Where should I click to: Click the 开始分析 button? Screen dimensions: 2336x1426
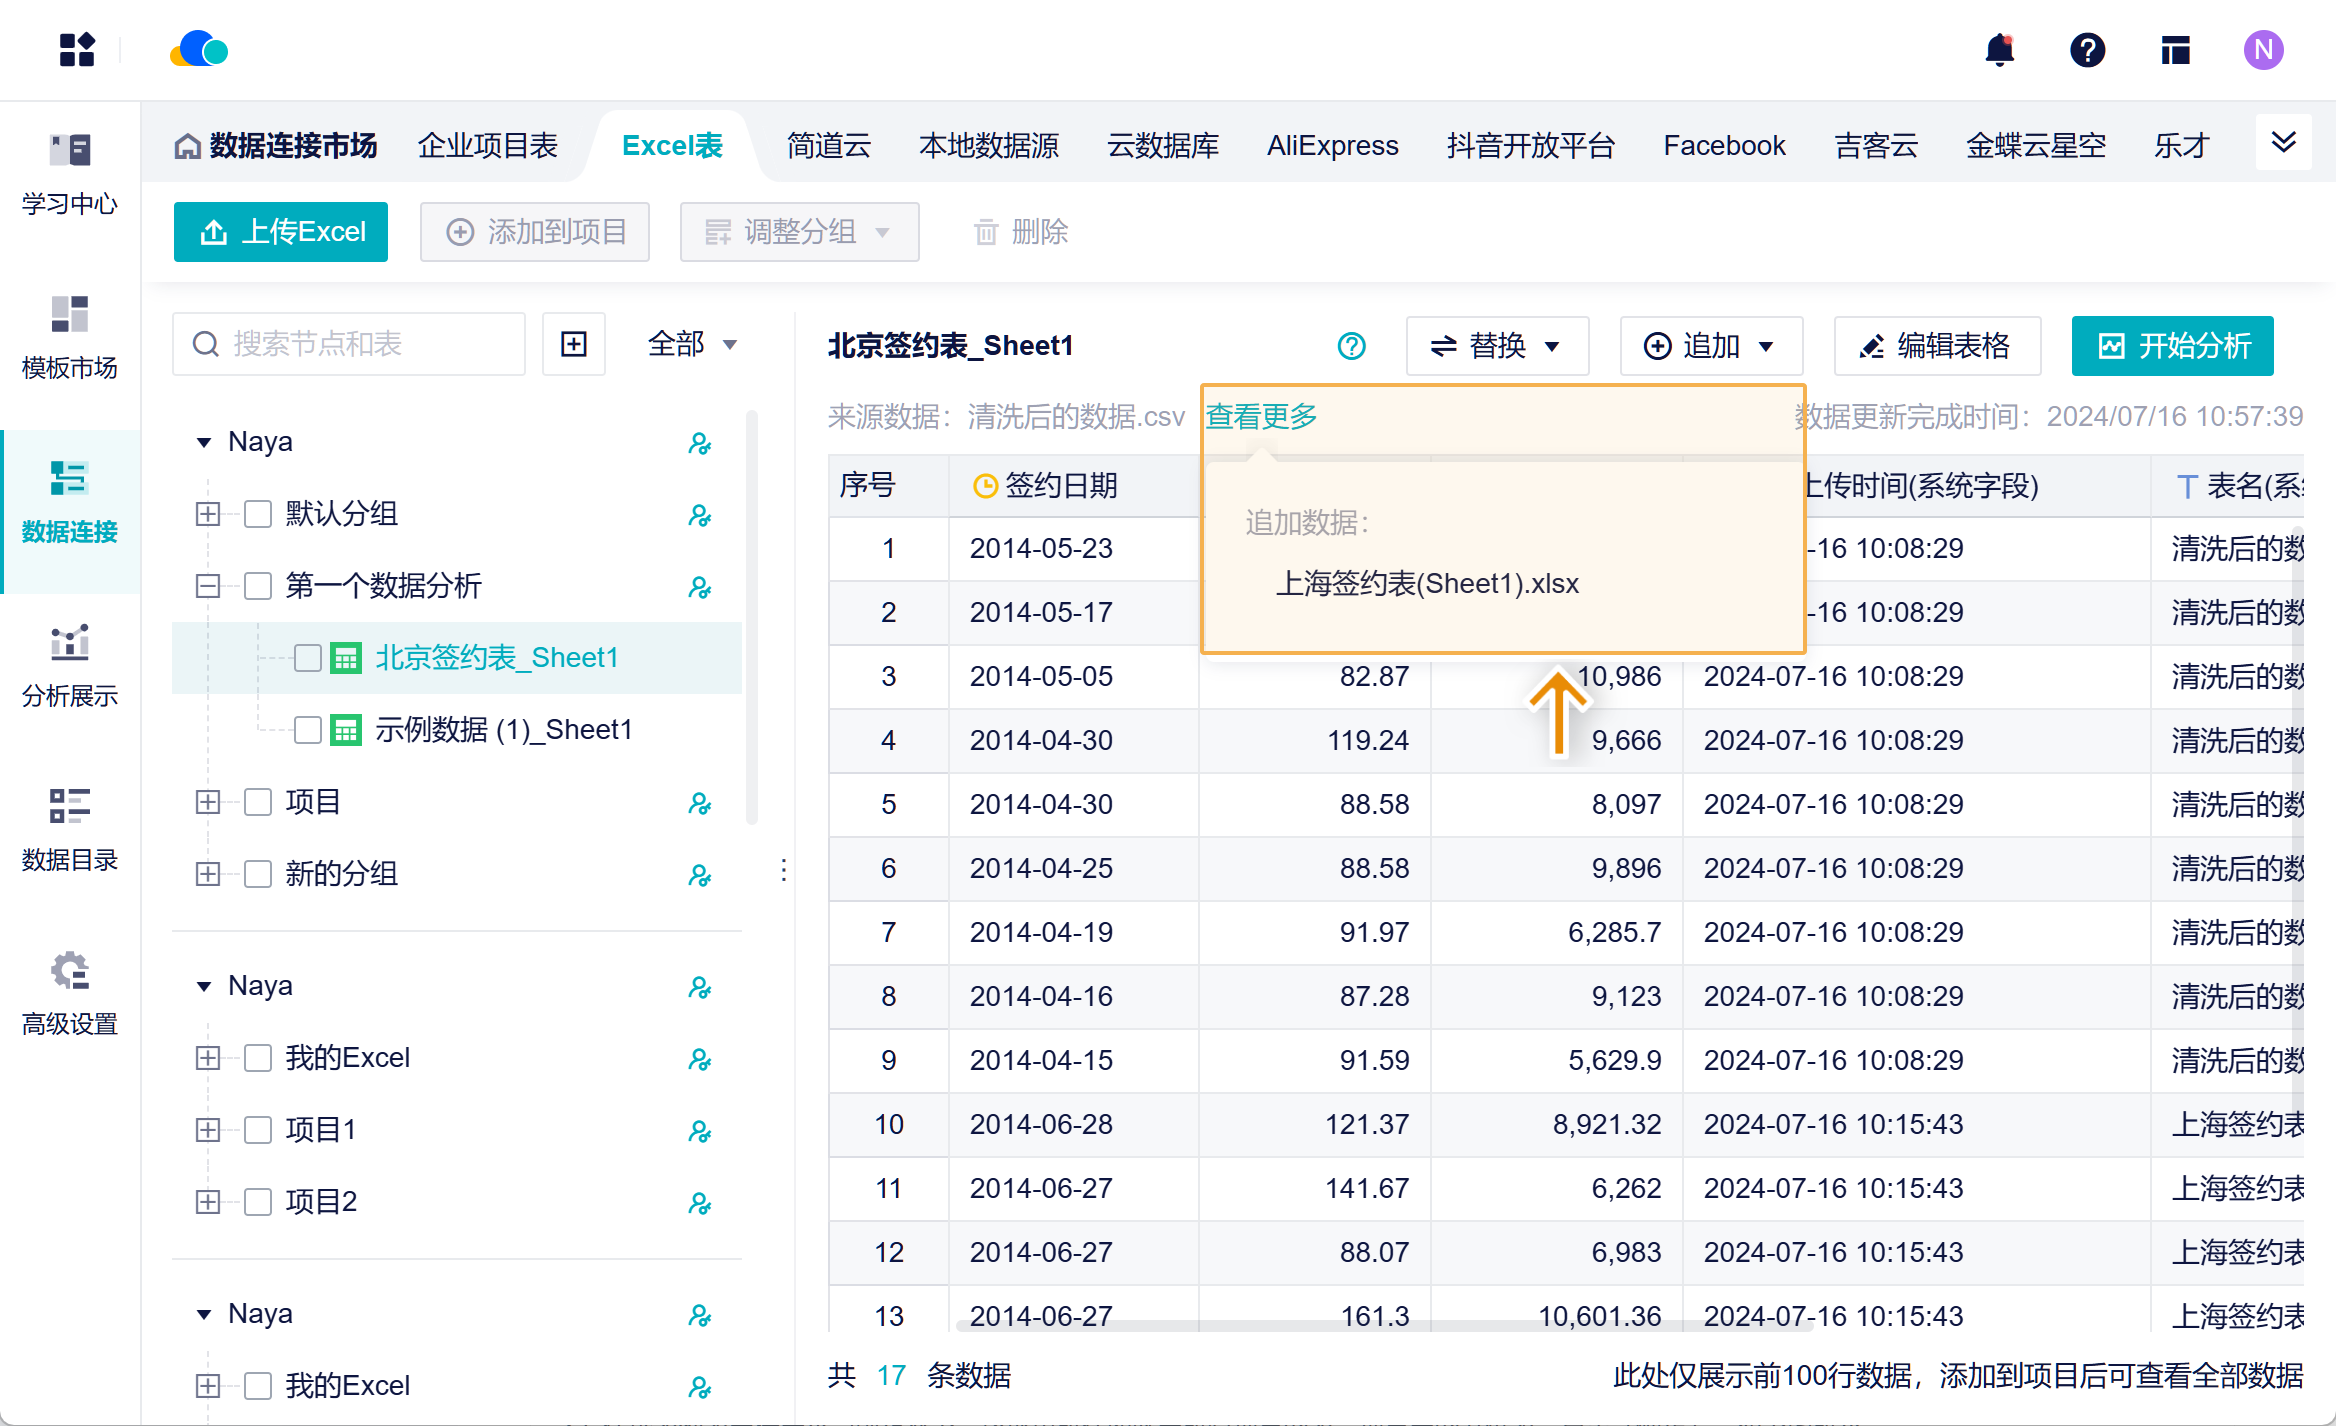coord(2172,346)
